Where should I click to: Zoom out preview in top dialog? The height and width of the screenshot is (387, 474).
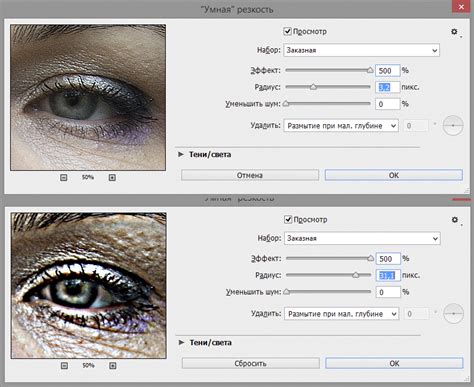coord(64,178)
